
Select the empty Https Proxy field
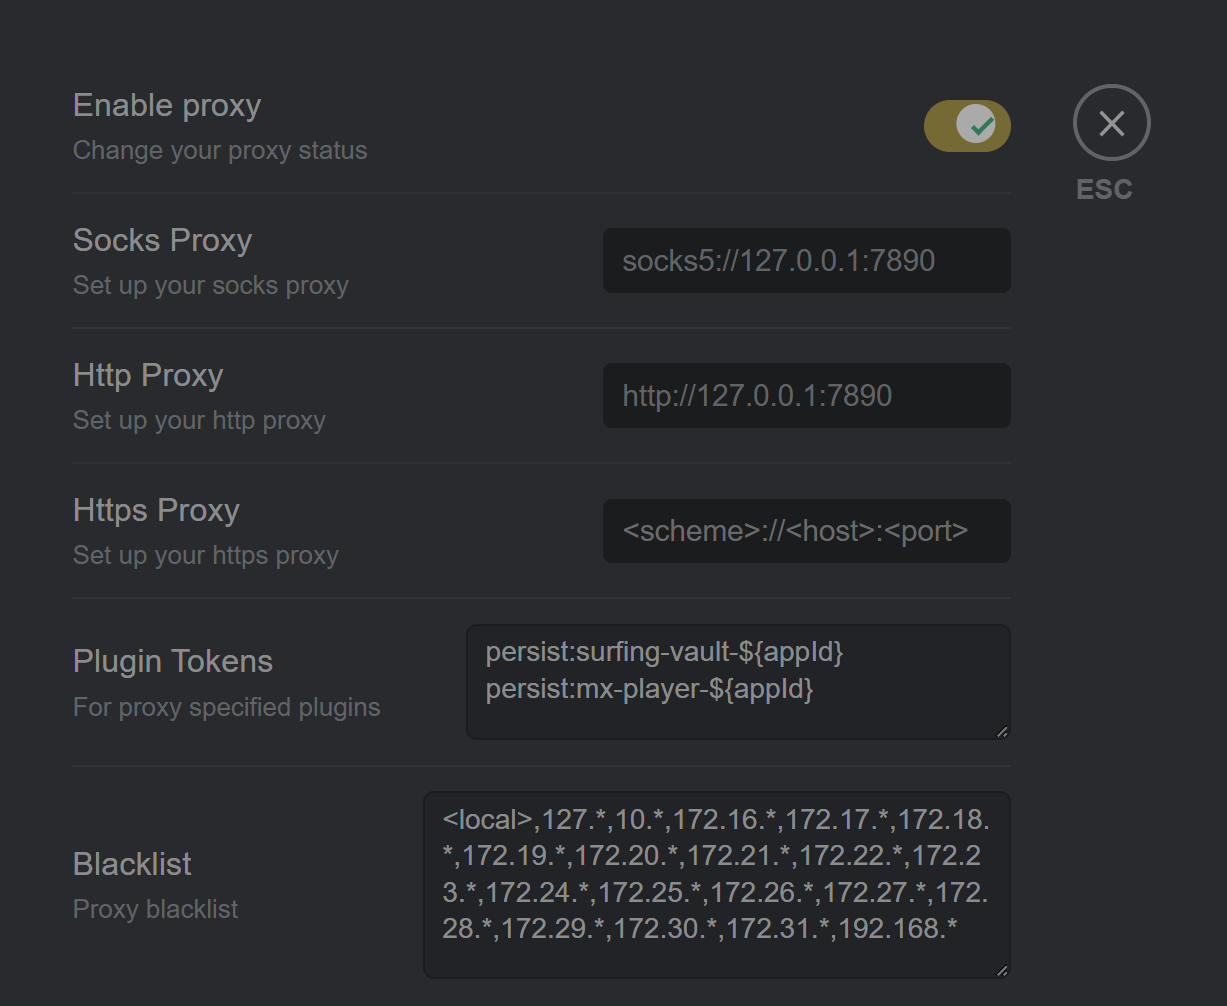click(x=806, y=530)
